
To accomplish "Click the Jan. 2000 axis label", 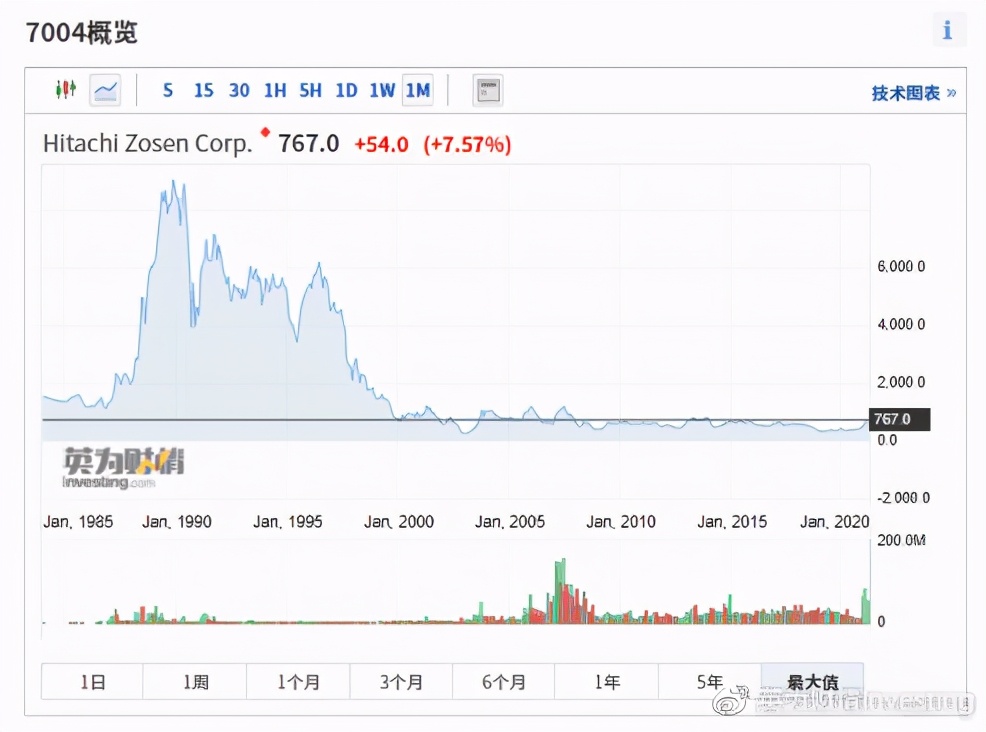I will click(399, 522).
